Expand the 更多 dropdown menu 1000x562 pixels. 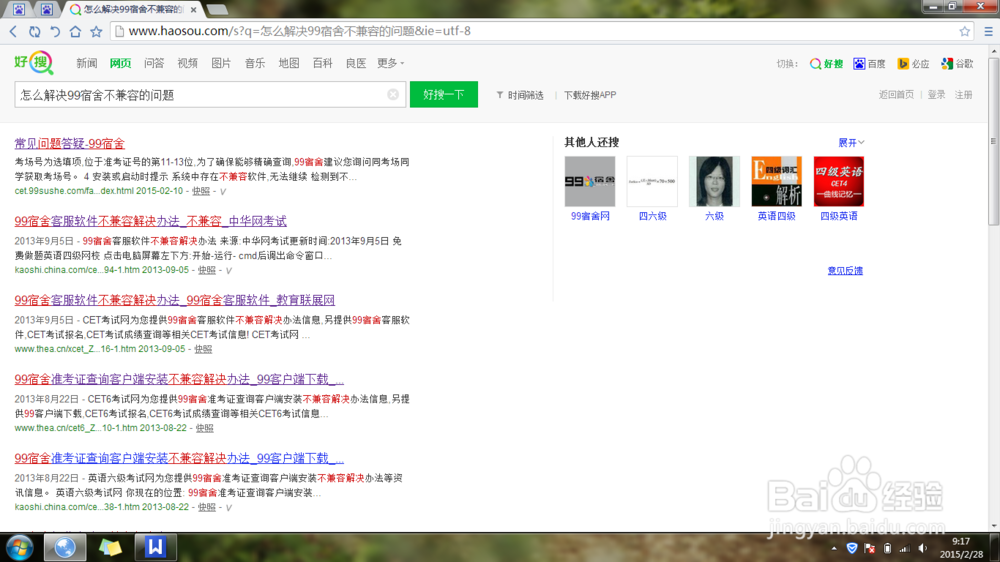(390, 63)
